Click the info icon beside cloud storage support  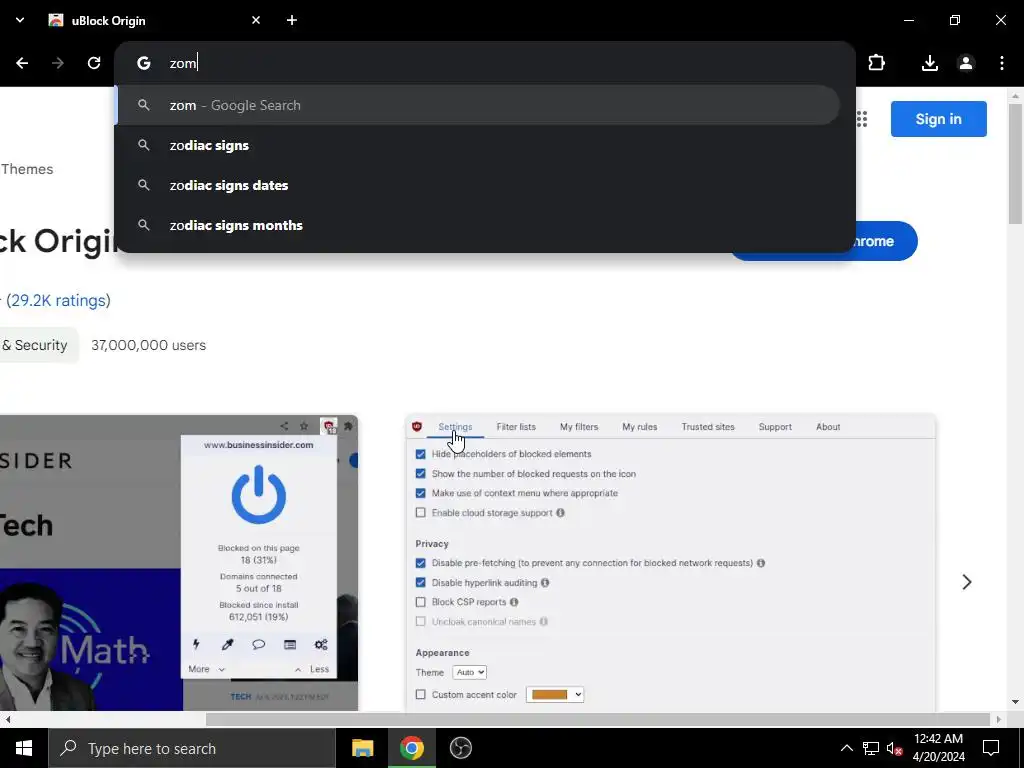click(560, 513)
